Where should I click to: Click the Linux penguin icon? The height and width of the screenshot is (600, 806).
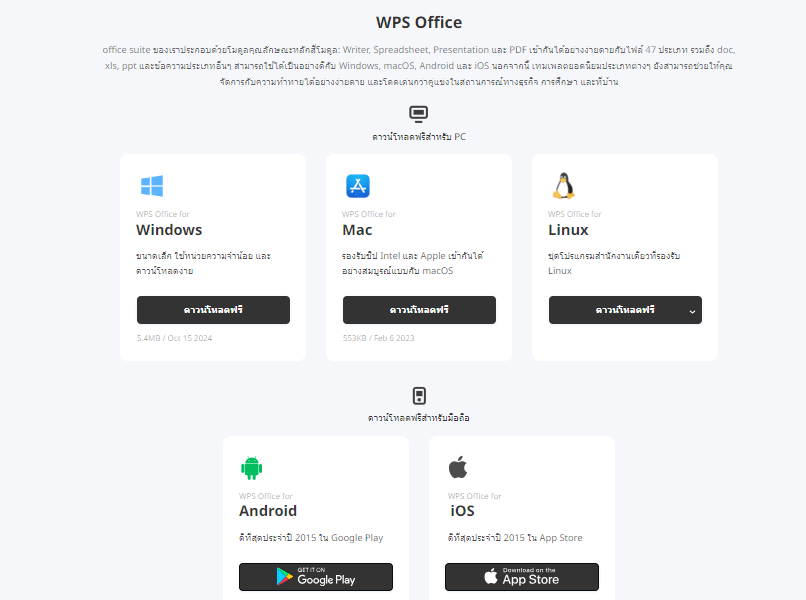tap(563, 186)
